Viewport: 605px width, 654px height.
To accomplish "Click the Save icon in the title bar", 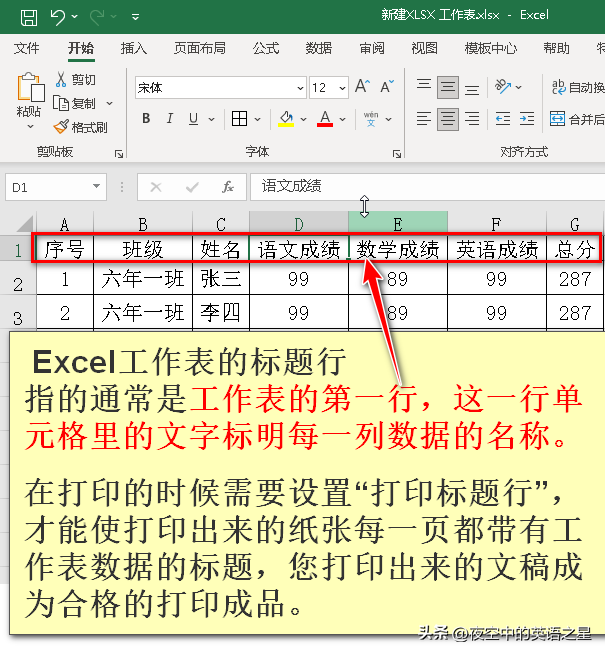I will click(29, 17).
